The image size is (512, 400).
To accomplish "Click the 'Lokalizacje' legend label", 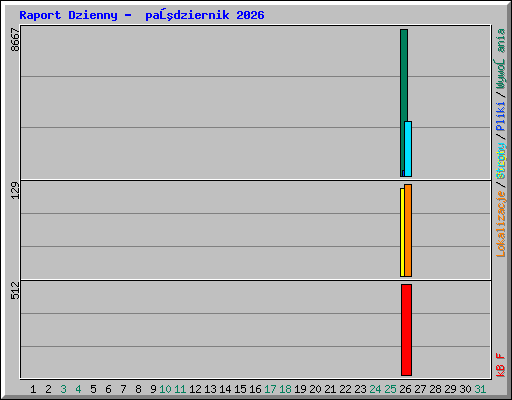I will (x=500, y=224).
